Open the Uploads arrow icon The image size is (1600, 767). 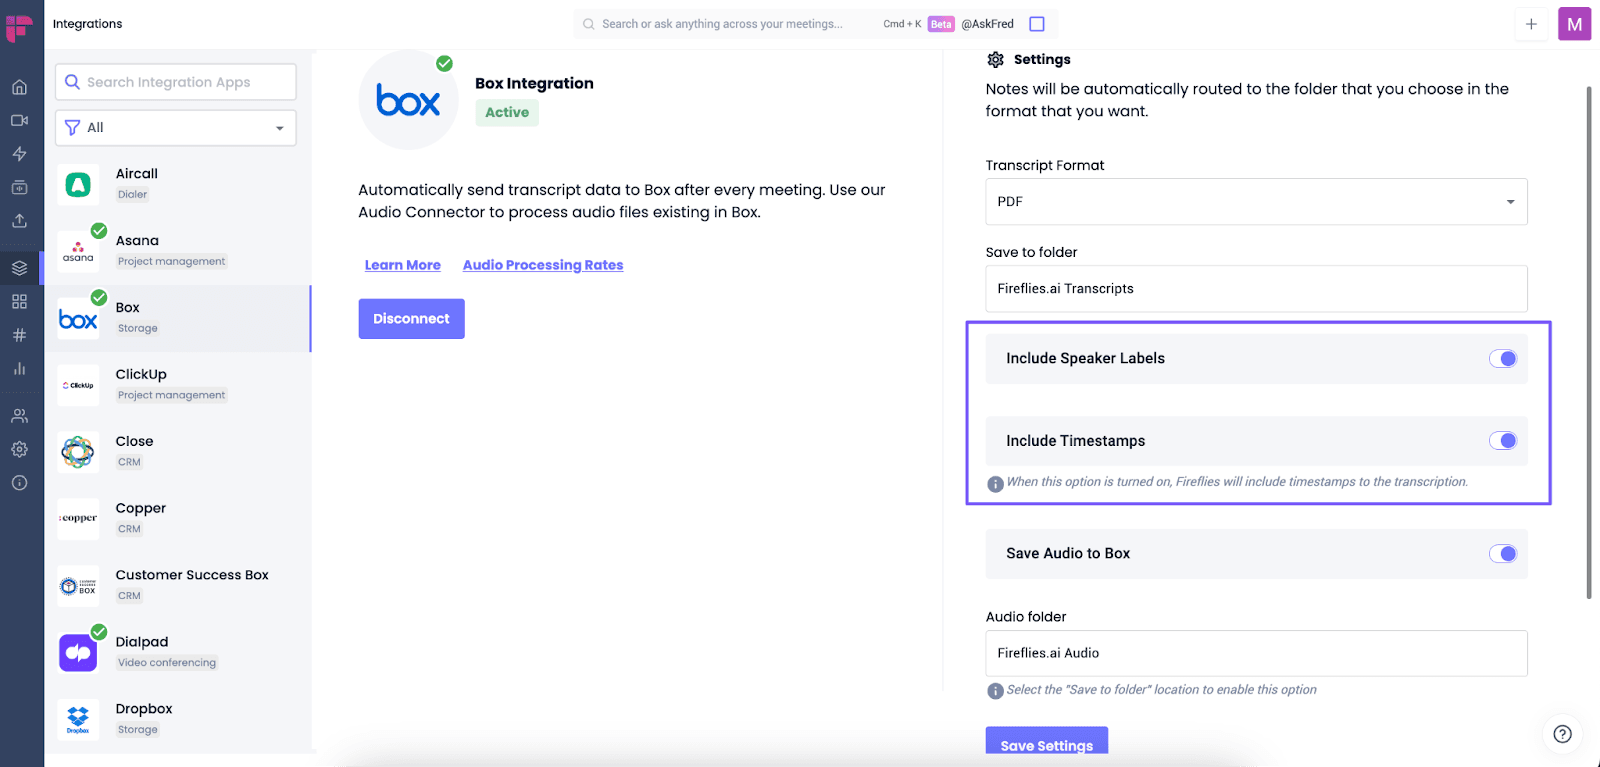[19, 221]
